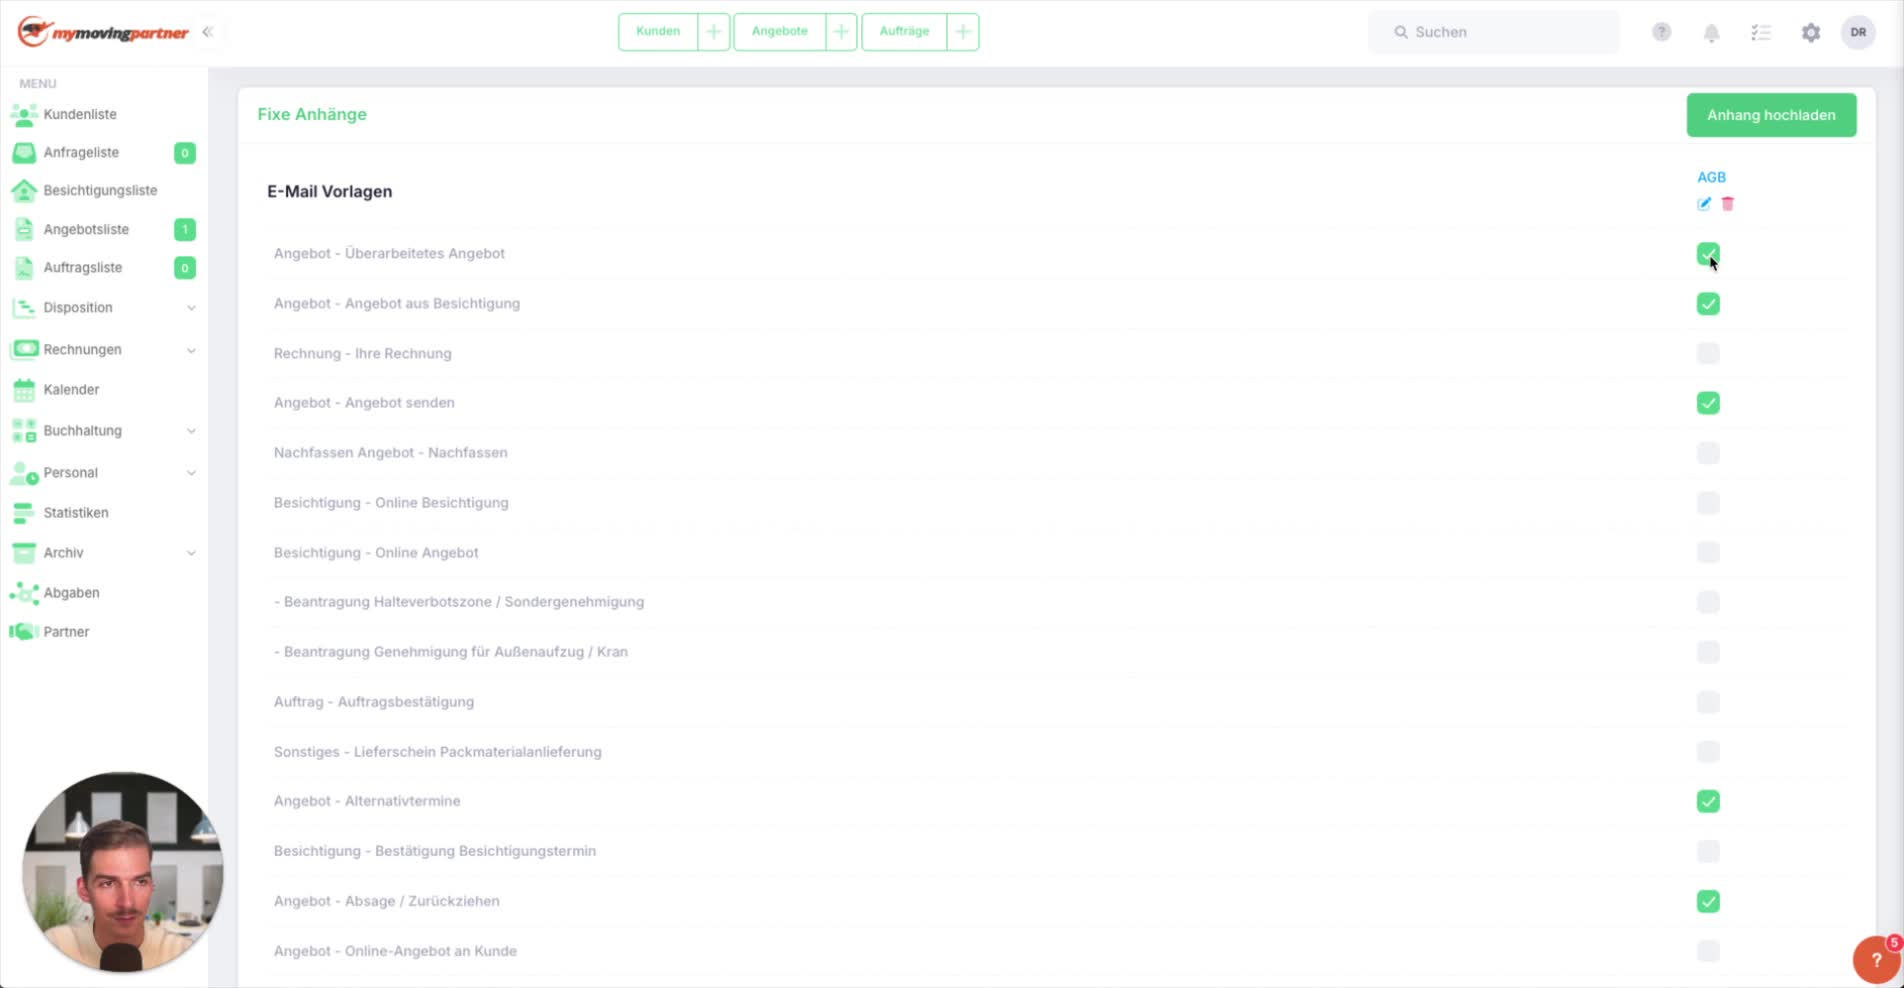1904x988 pixels.
Task: Open Kundenliste in the sidebar
Action: coord(80,115)
